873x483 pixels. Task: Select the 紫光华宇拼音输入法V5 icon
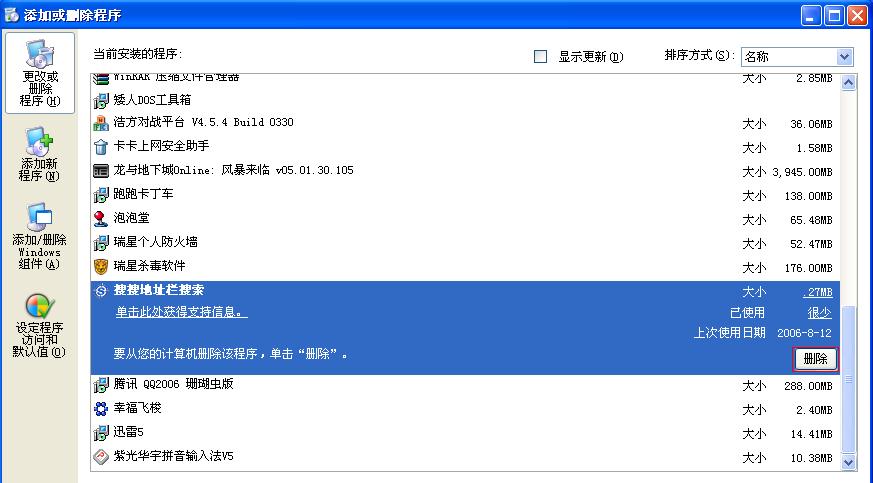[101, 457]
